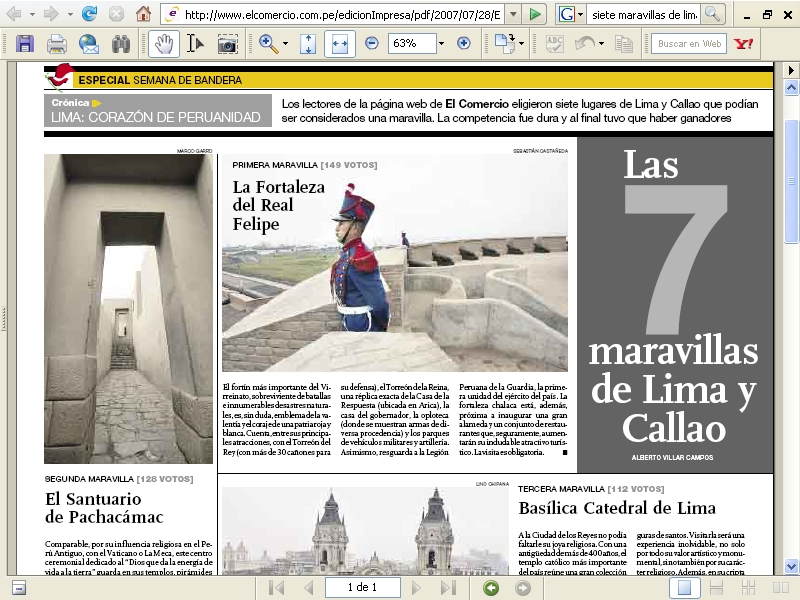Open the zoom tool dropdown arrow
The image size is (800, 600).
pos(285,44)
